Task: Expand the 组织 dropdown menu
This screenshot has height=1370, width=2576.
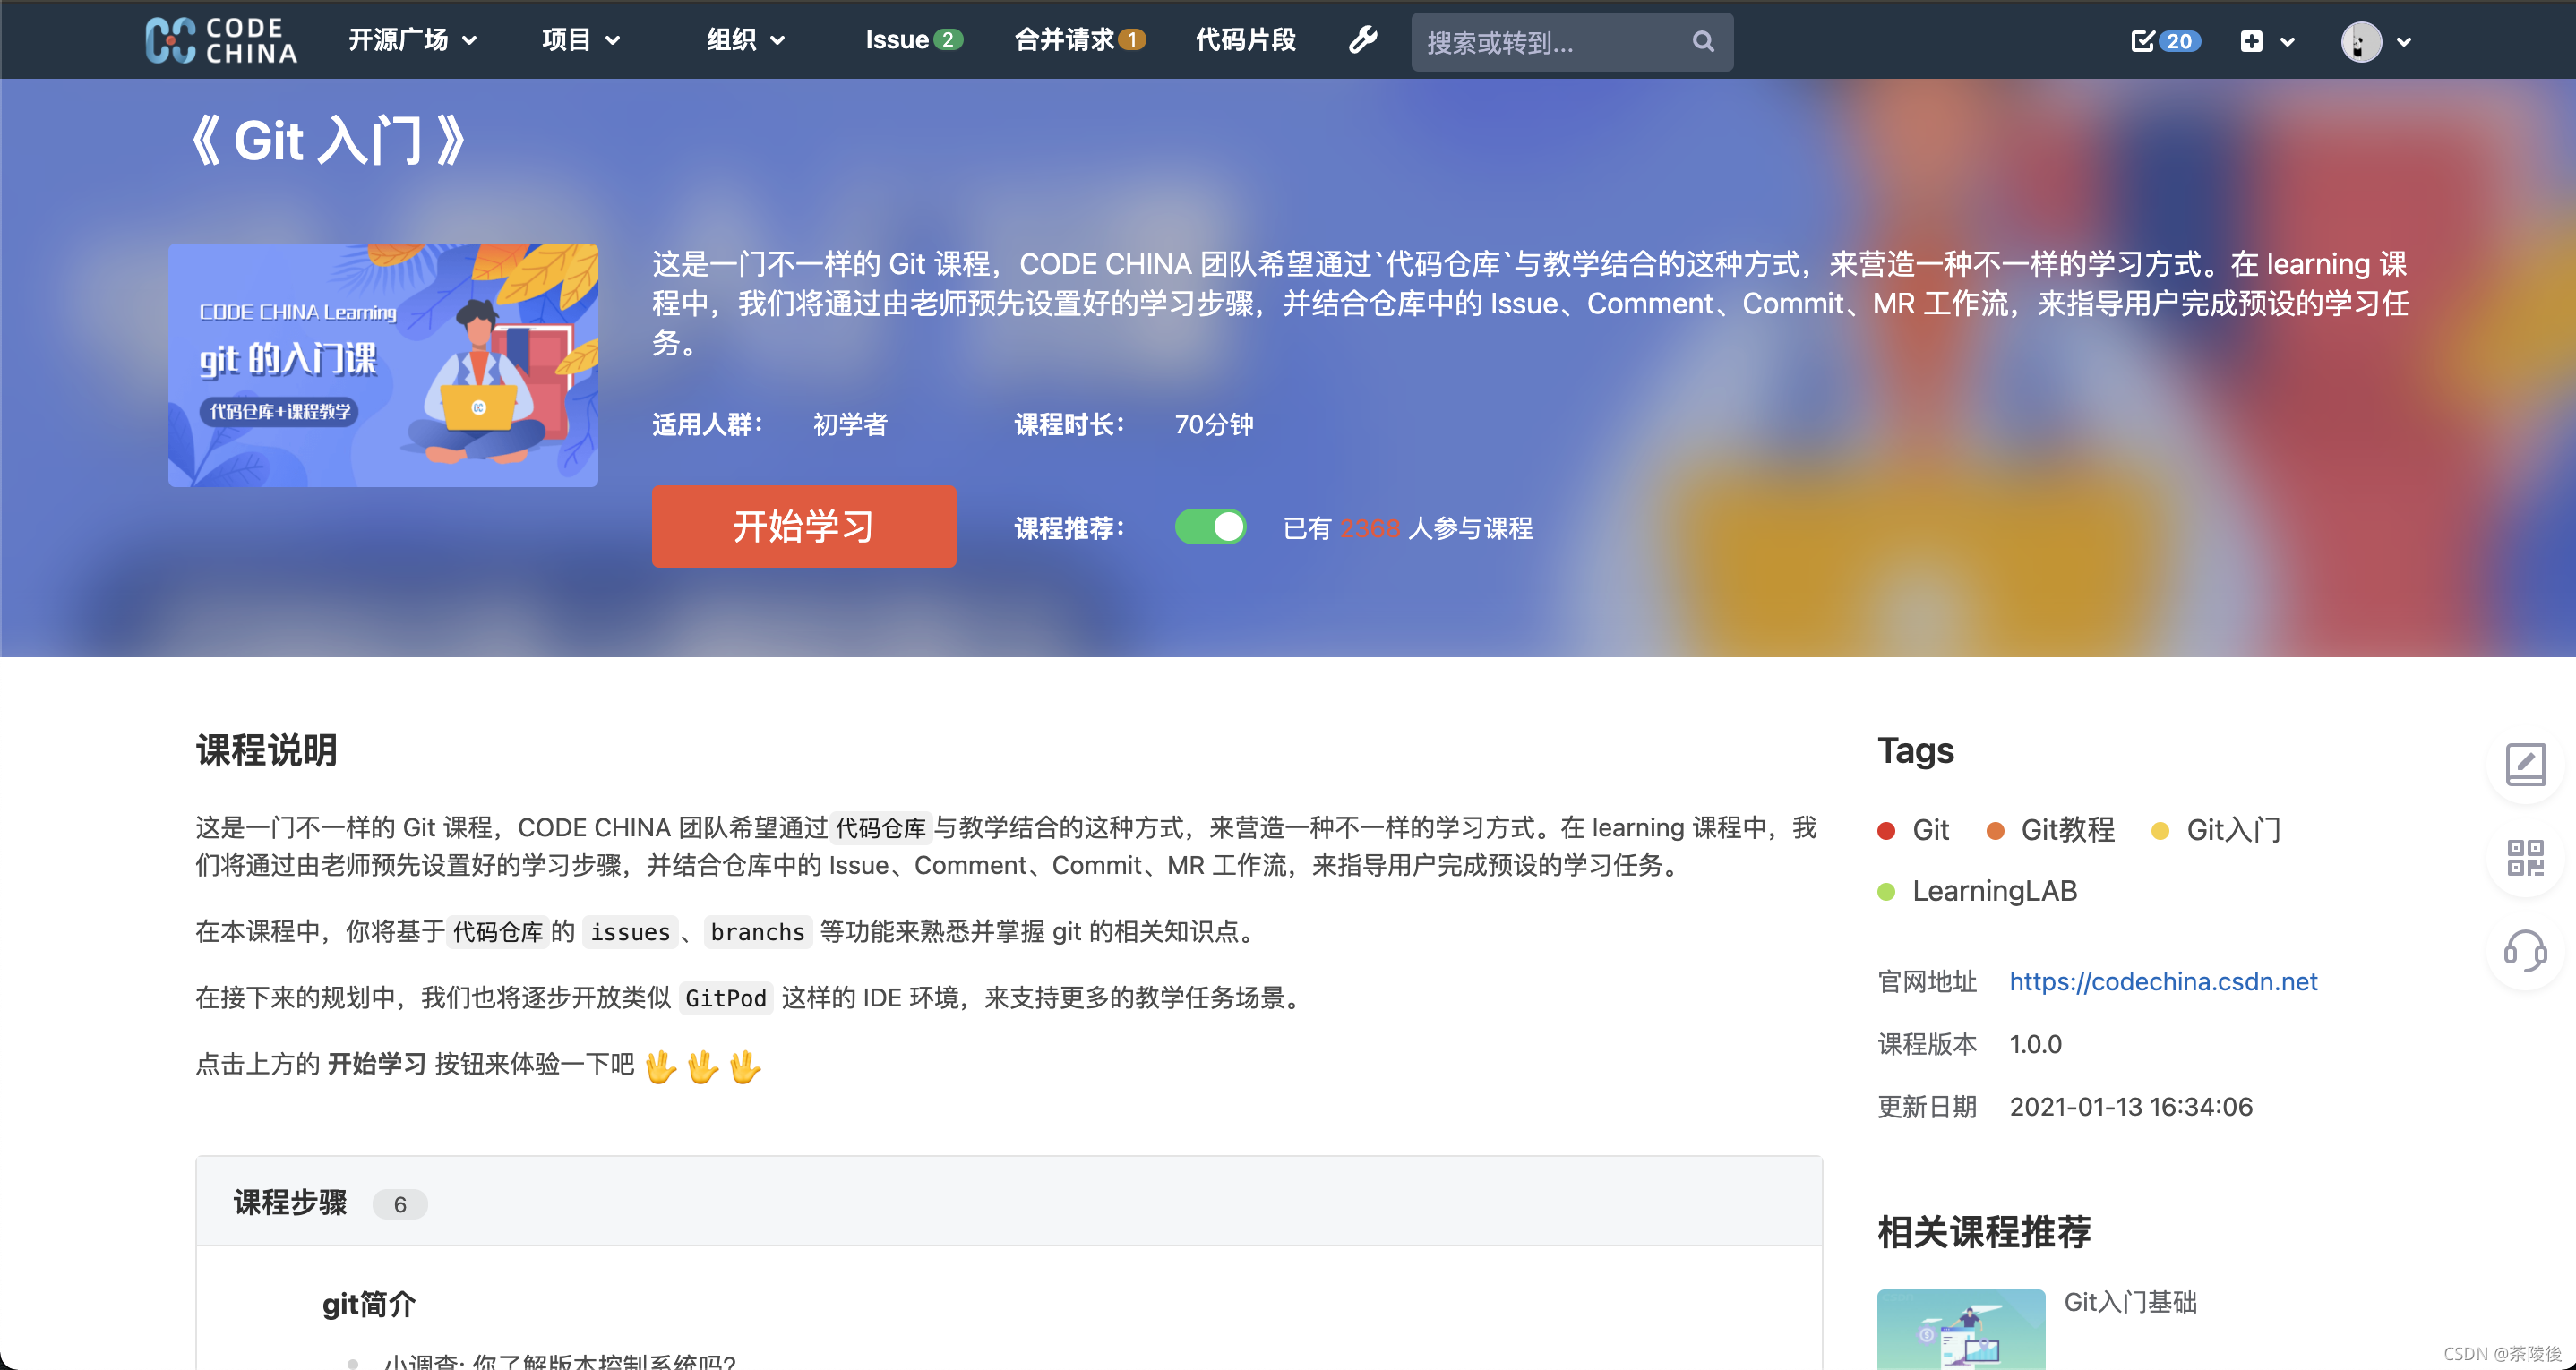Action: pos(744,40)
